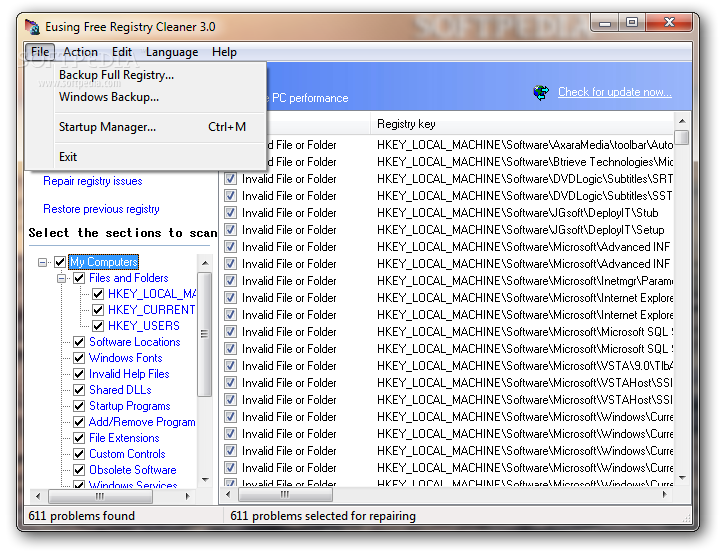Uncheck HKEY_USERS tree checkbox
The height and width of the screenshot is (552, 720).
(x=98, y=326)
